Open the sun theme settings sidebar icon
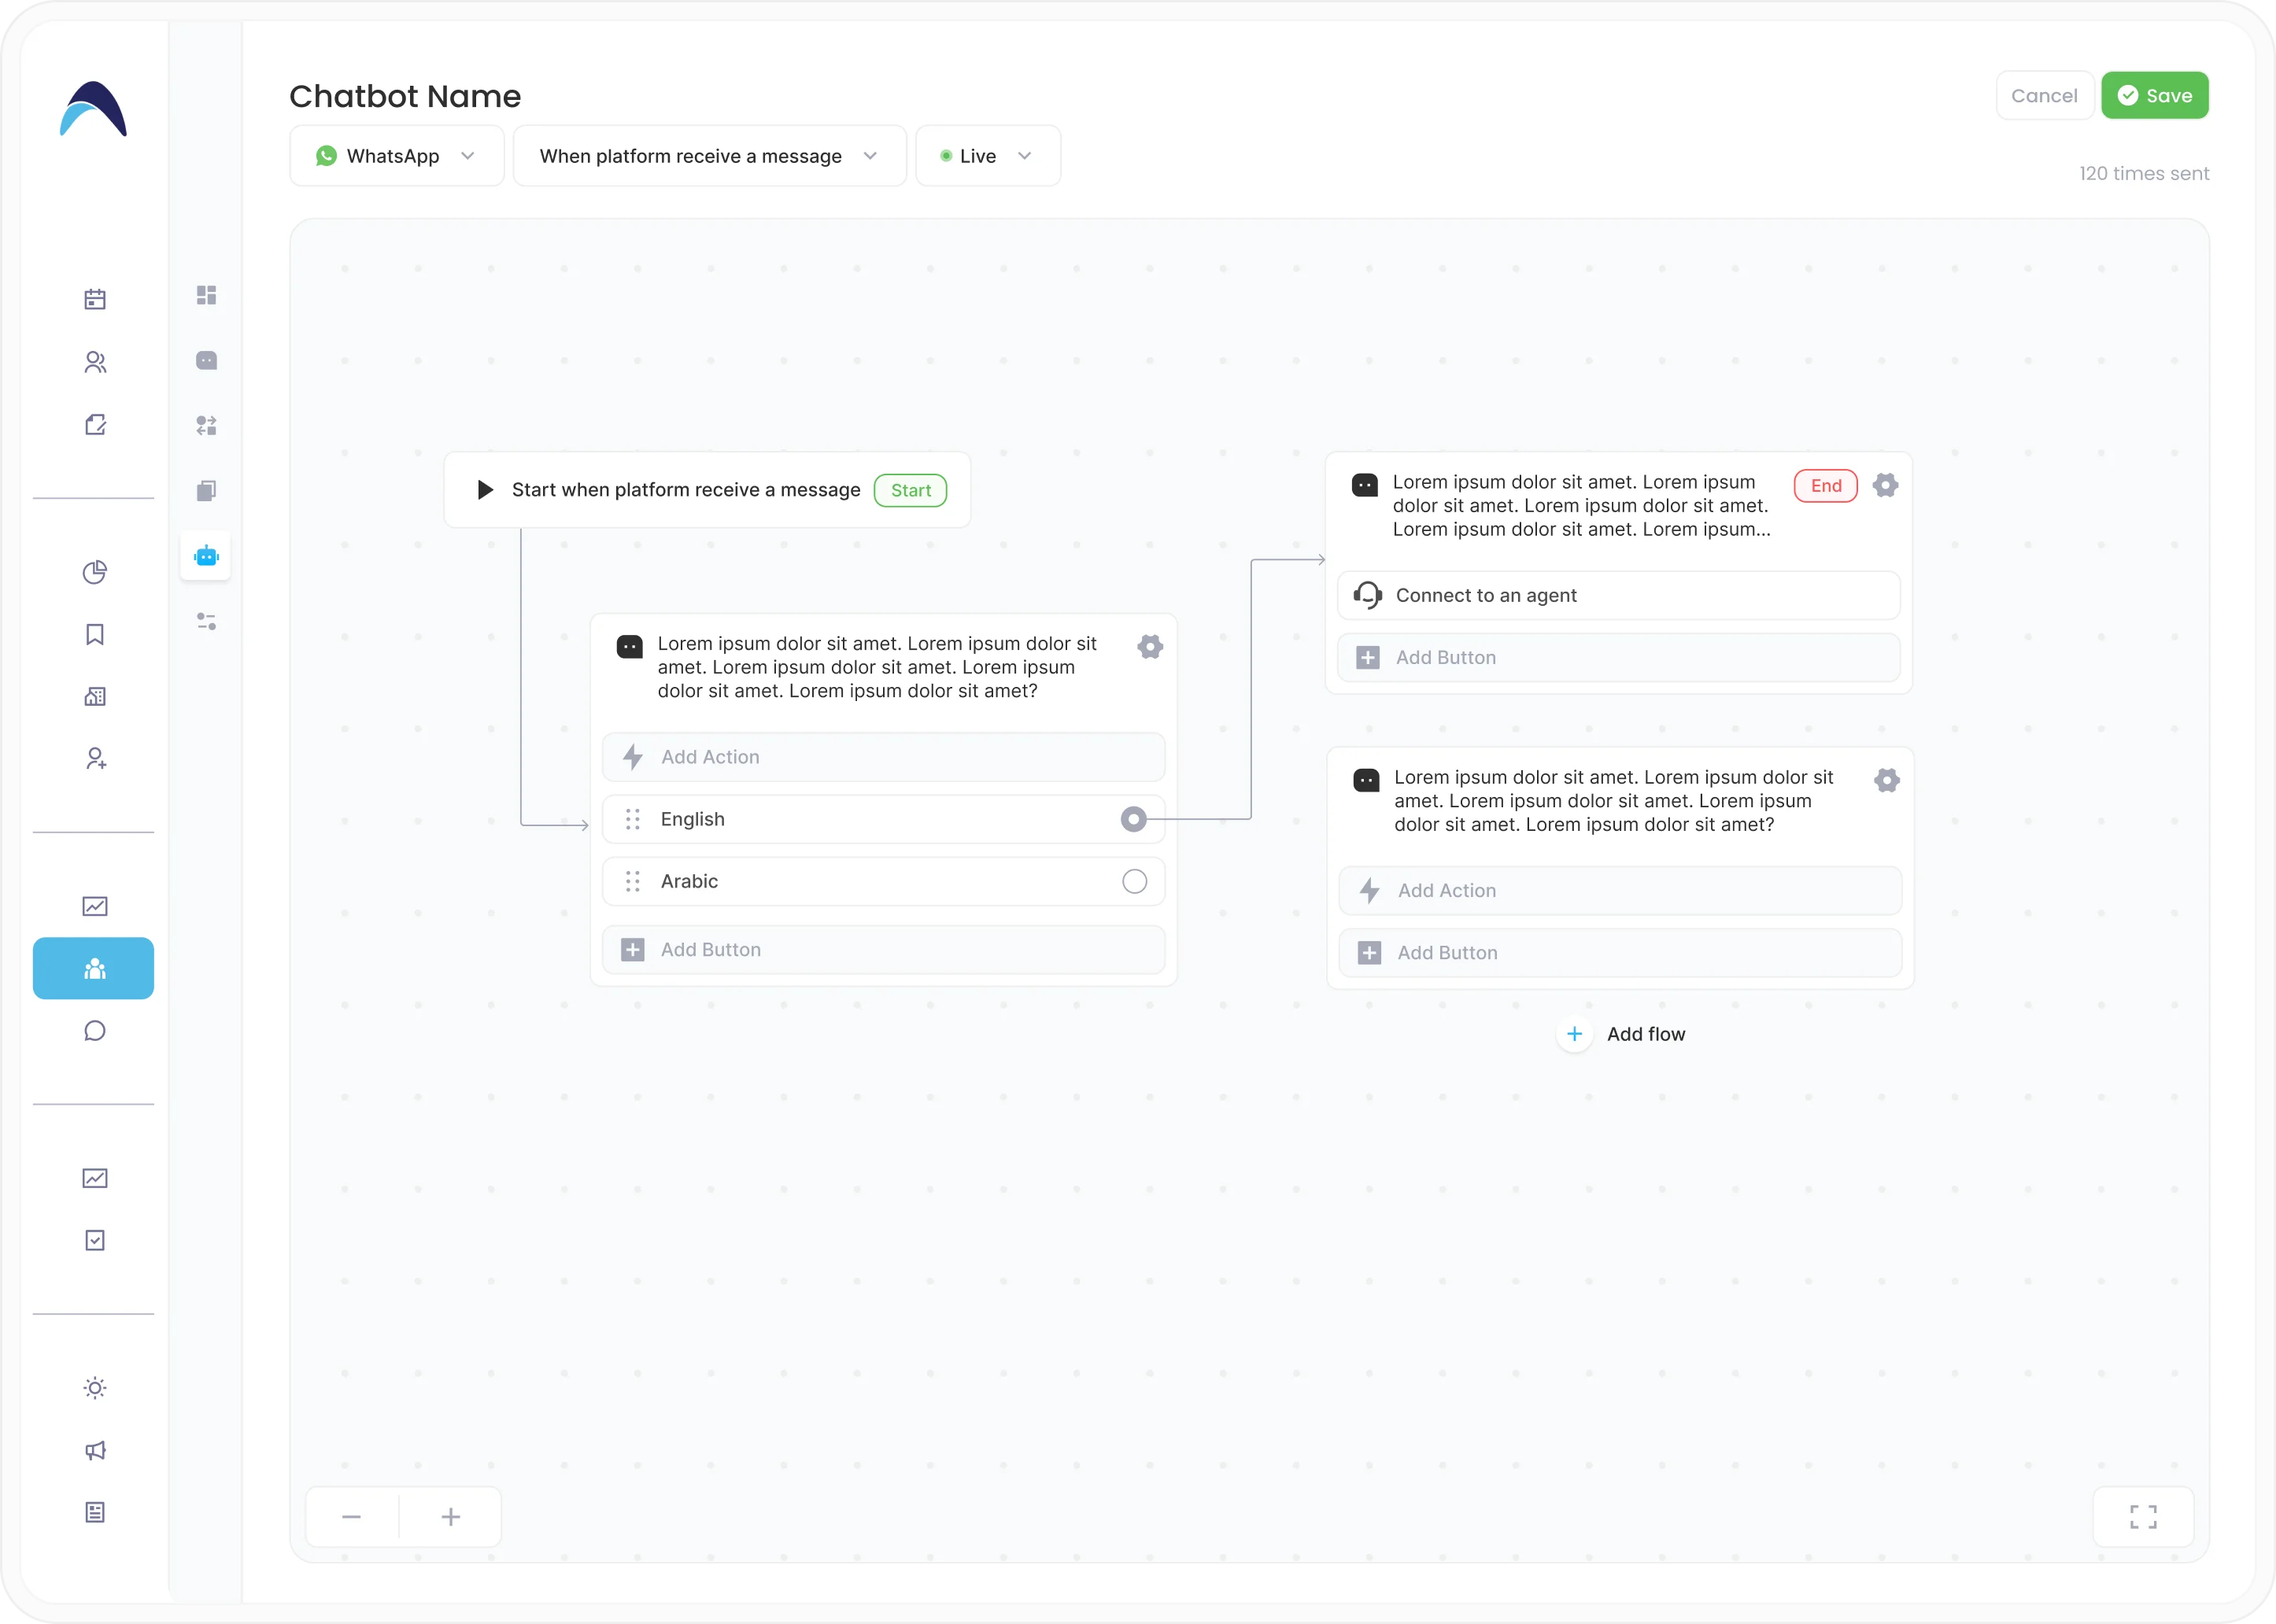Screen dimensions: 2276x1624 point(95,1388)
